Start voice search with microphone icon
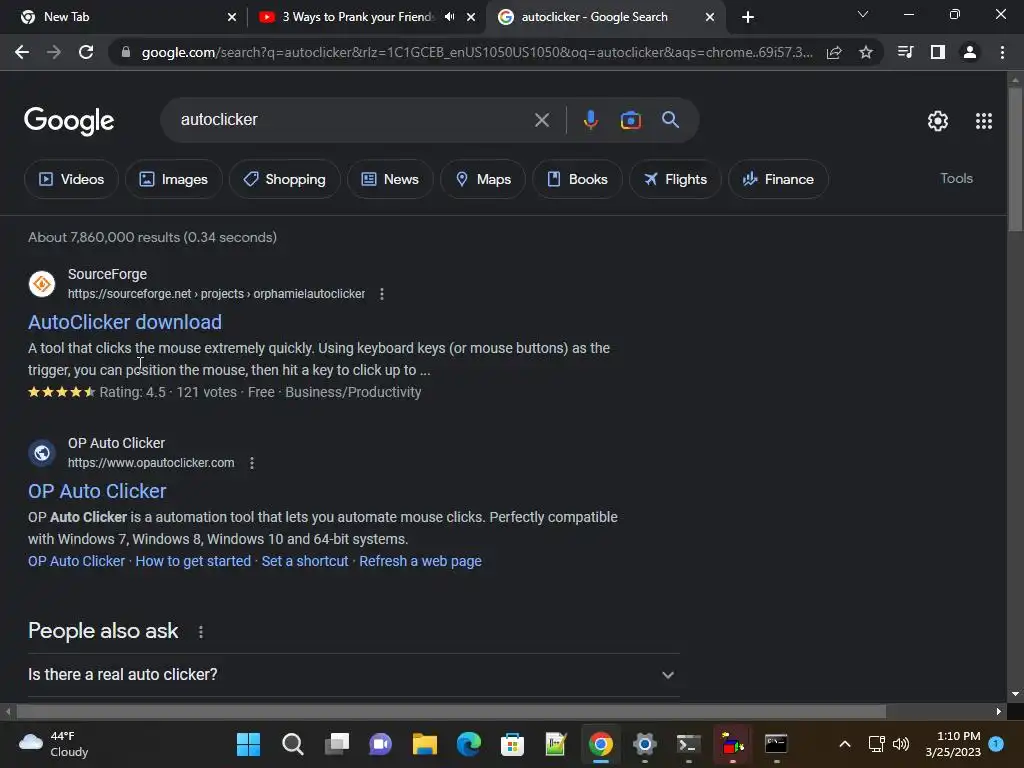This screenshot has height=768, width=1024. pyautogui.click(x=590, y=120)
